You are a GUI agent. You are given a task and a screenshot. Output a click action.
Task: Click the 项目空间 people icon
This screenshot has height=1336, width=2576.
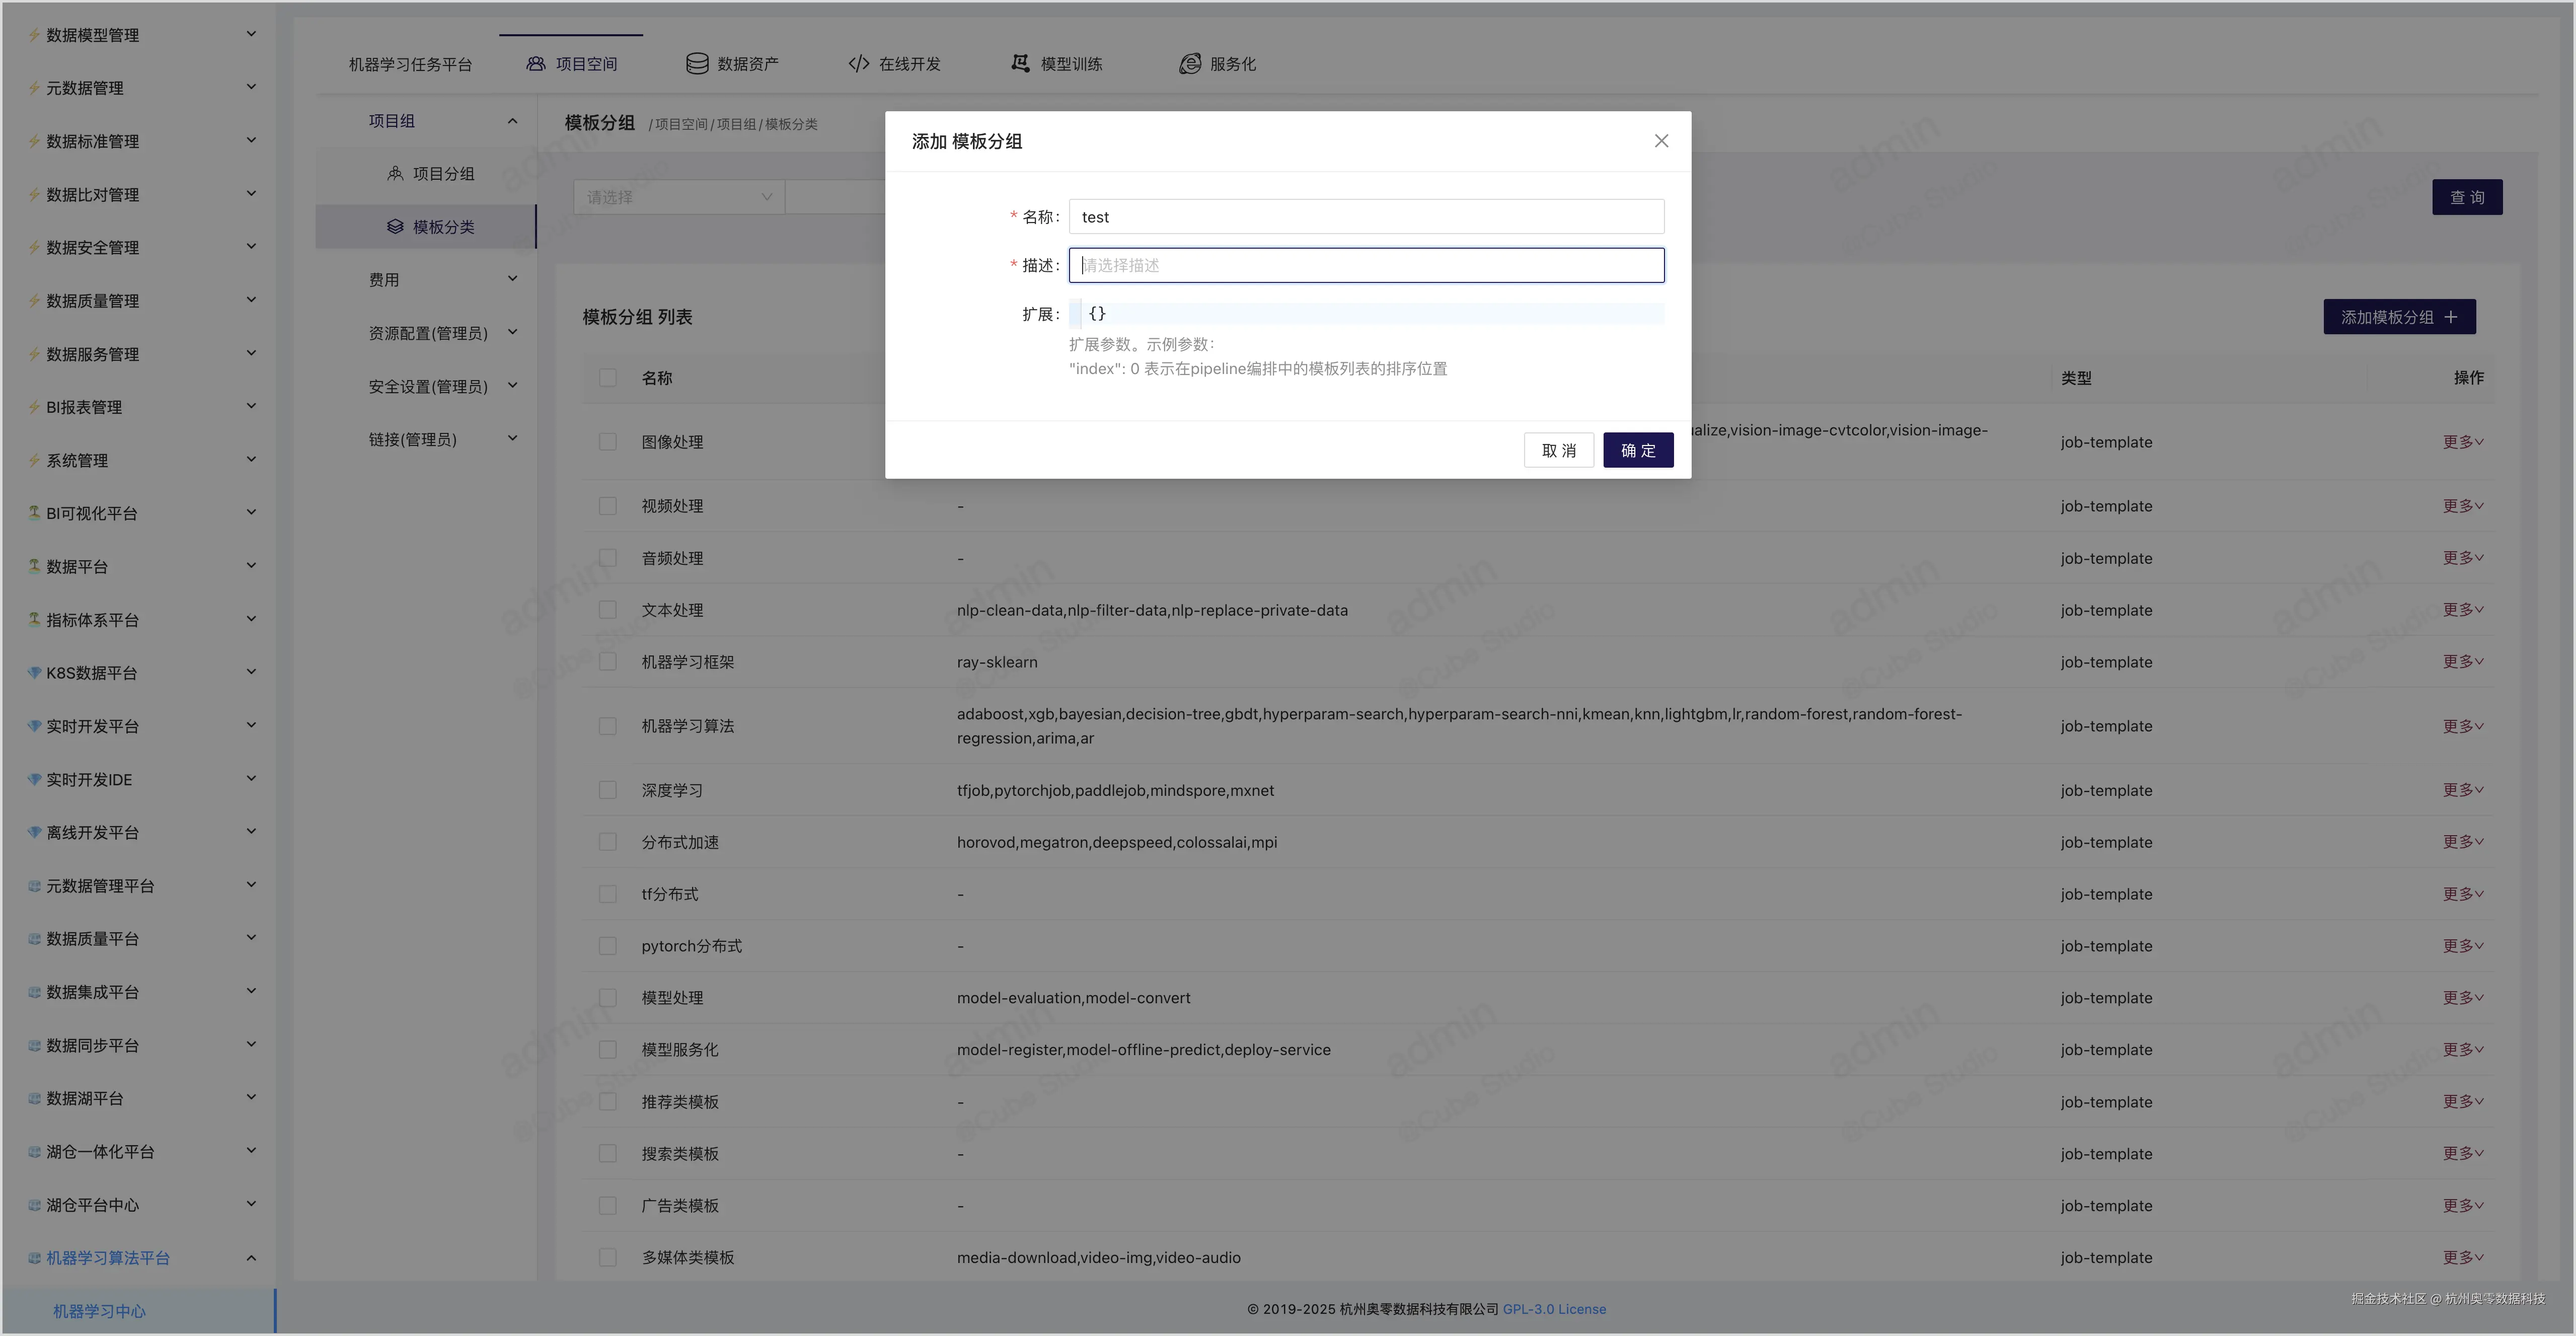point(536,64)
